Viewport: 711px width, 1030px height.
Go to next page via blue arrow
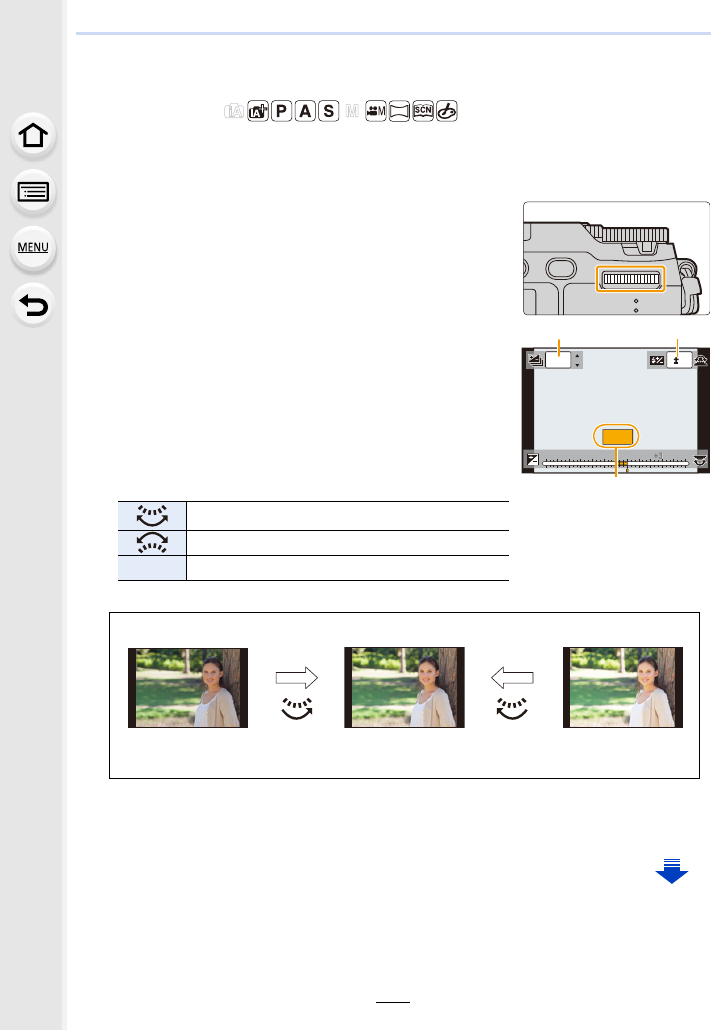672,871
